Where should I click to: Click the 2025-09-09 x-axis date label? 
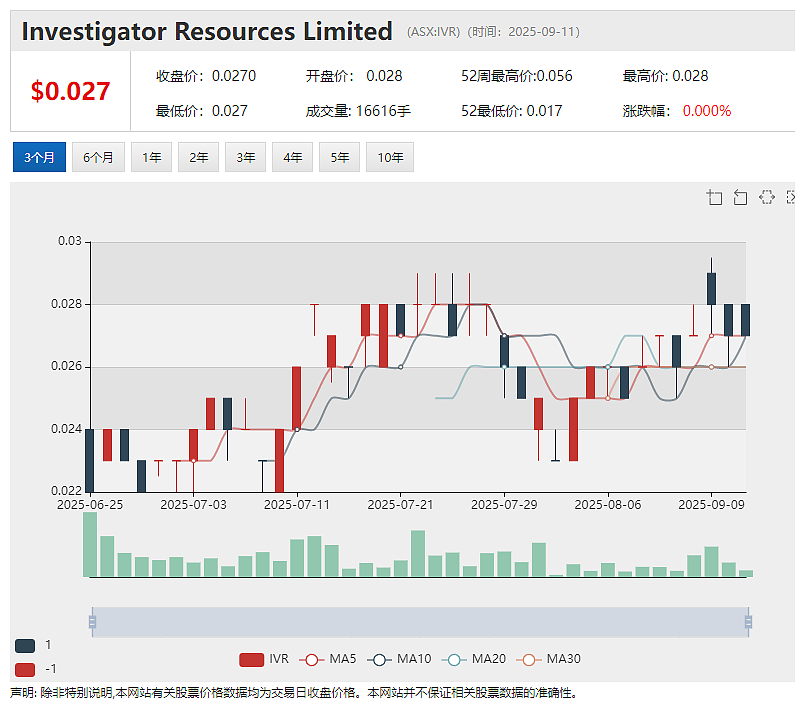[x=711, y=505]
